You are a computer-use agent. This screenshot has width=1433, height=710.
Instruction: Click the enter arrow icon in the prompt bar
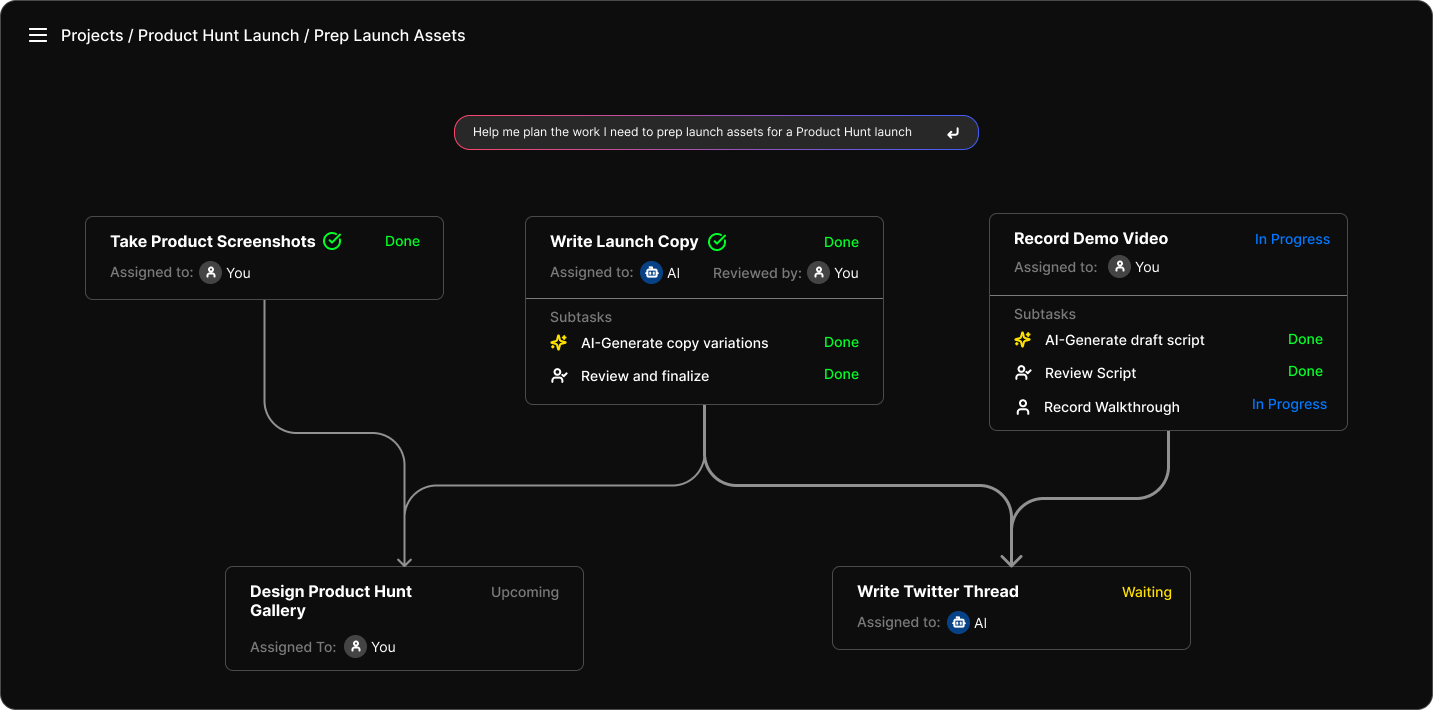[952, 132]
